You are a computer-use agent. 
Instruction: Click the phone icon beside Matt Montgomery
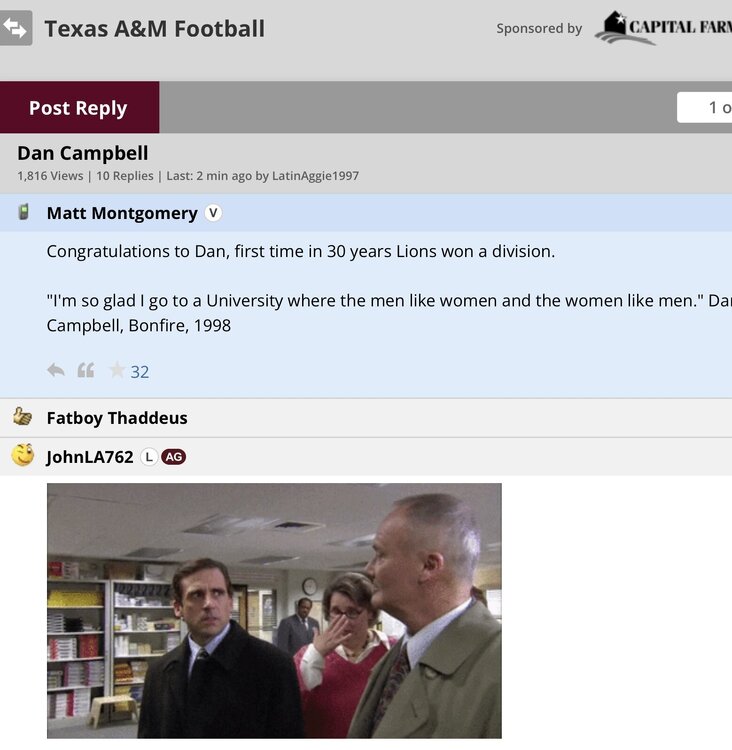click(x=23, y=212)
